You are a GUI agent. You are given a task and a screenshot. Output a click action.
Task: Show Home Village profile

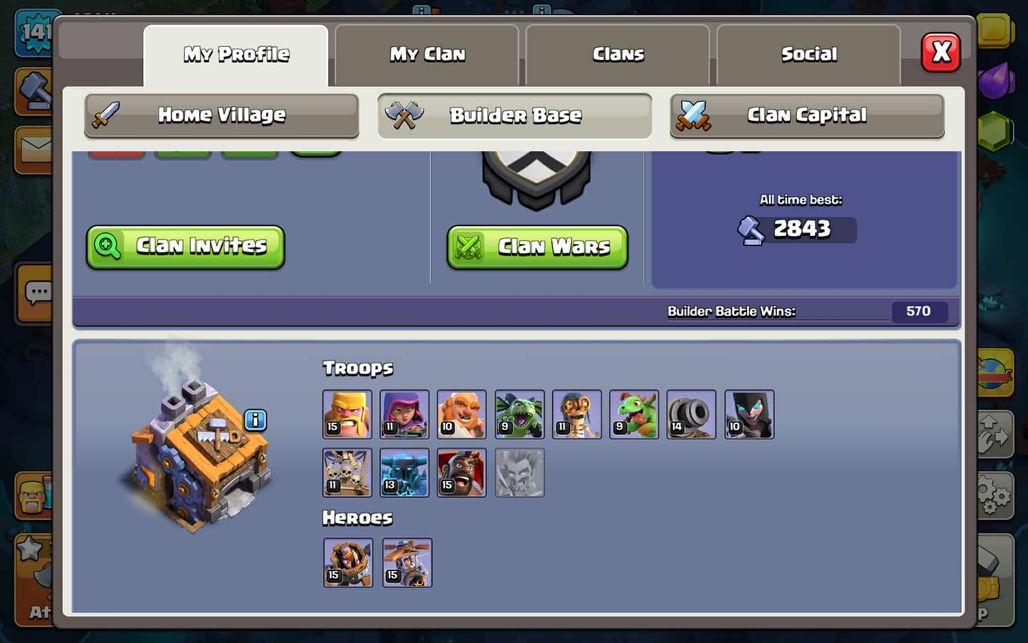click(x=222, y=116)
